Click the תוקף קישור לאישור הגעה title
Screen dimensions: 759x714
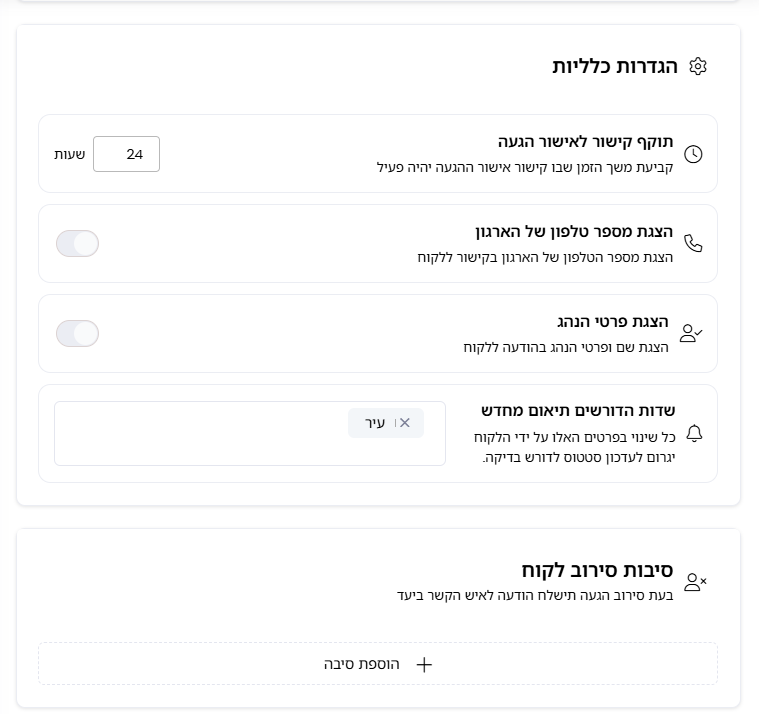(585, 142)
